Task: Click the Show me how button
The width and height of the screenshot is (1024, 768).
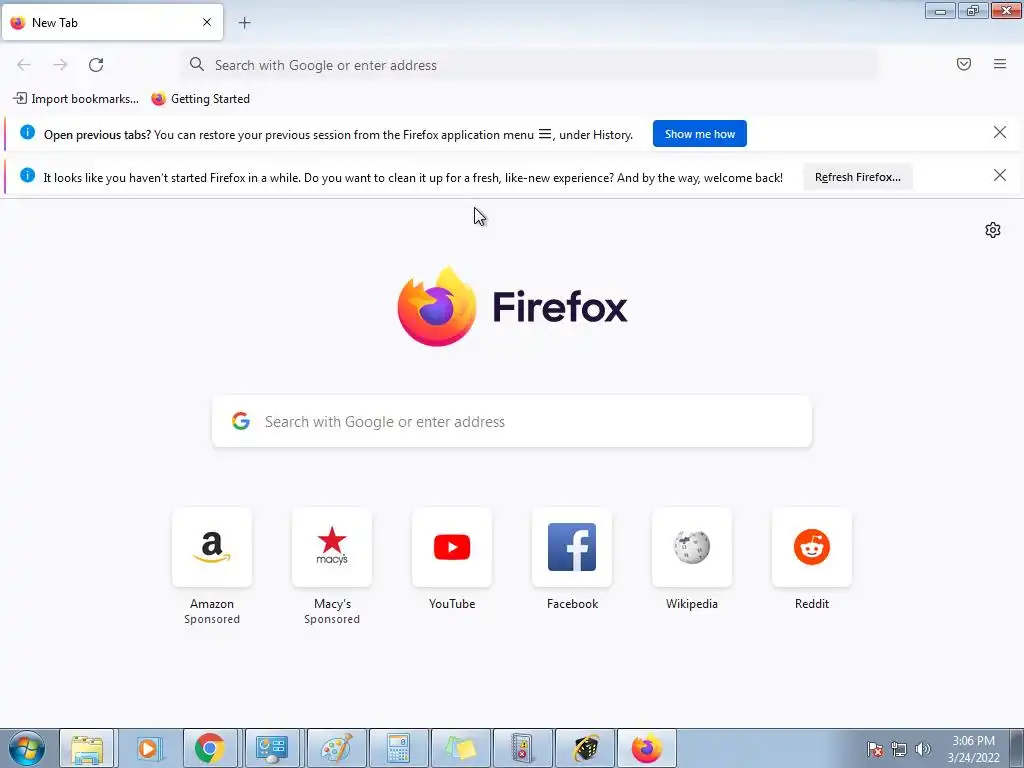Action: [x=699, y=134]
